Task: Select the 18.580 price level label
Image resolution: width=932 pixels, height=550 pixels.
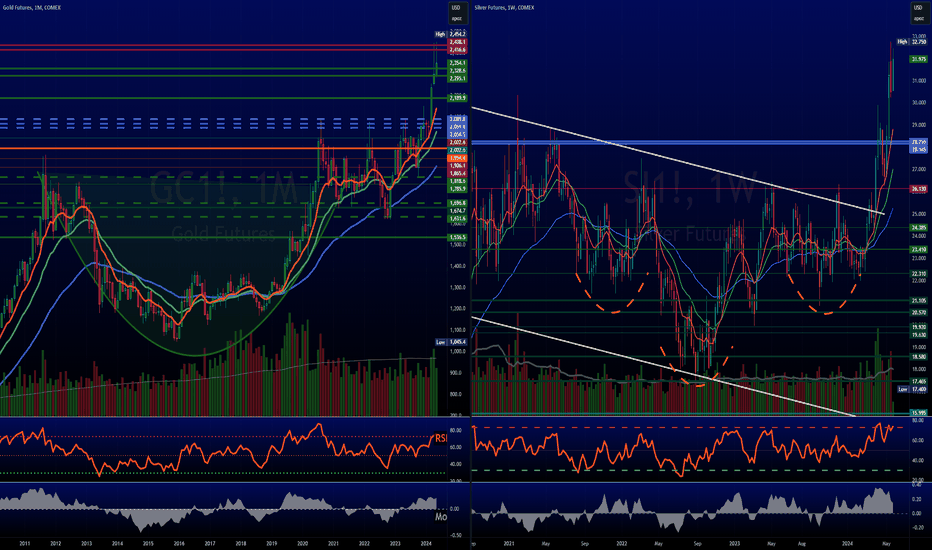Action: tap(919, 357)
